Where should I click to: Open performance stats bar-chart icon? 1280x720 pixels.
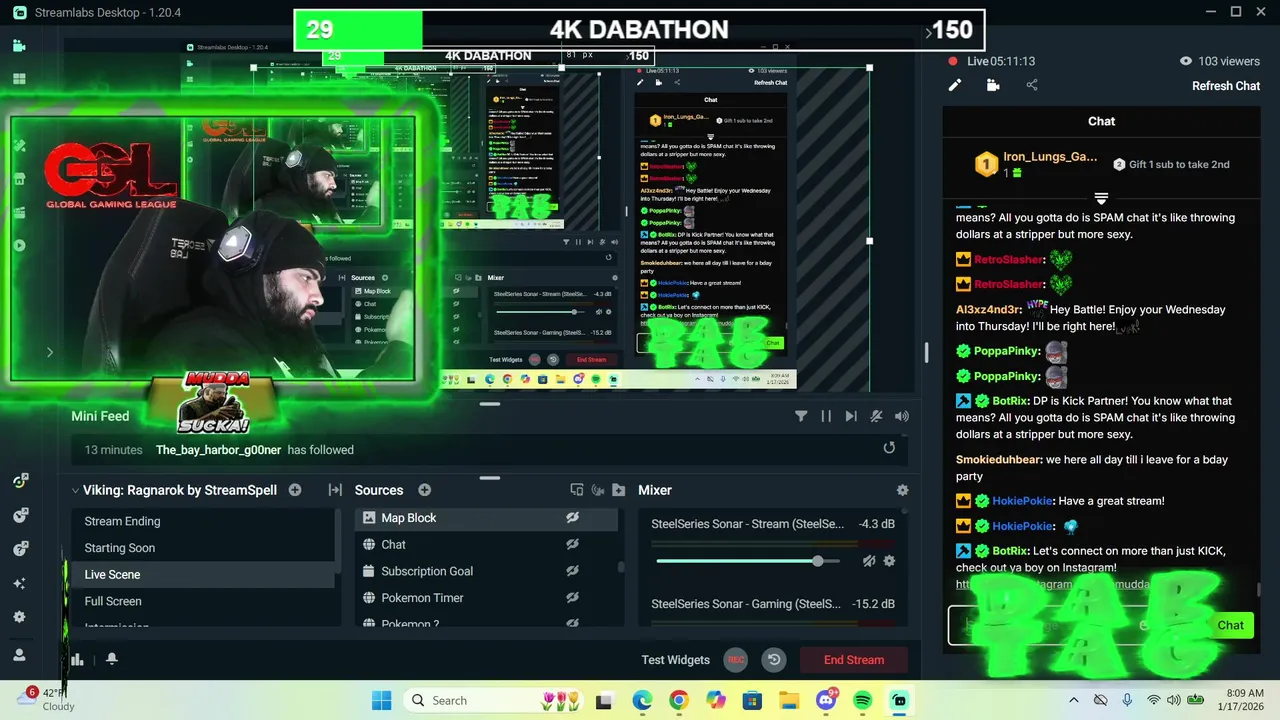tap(78, 659)
